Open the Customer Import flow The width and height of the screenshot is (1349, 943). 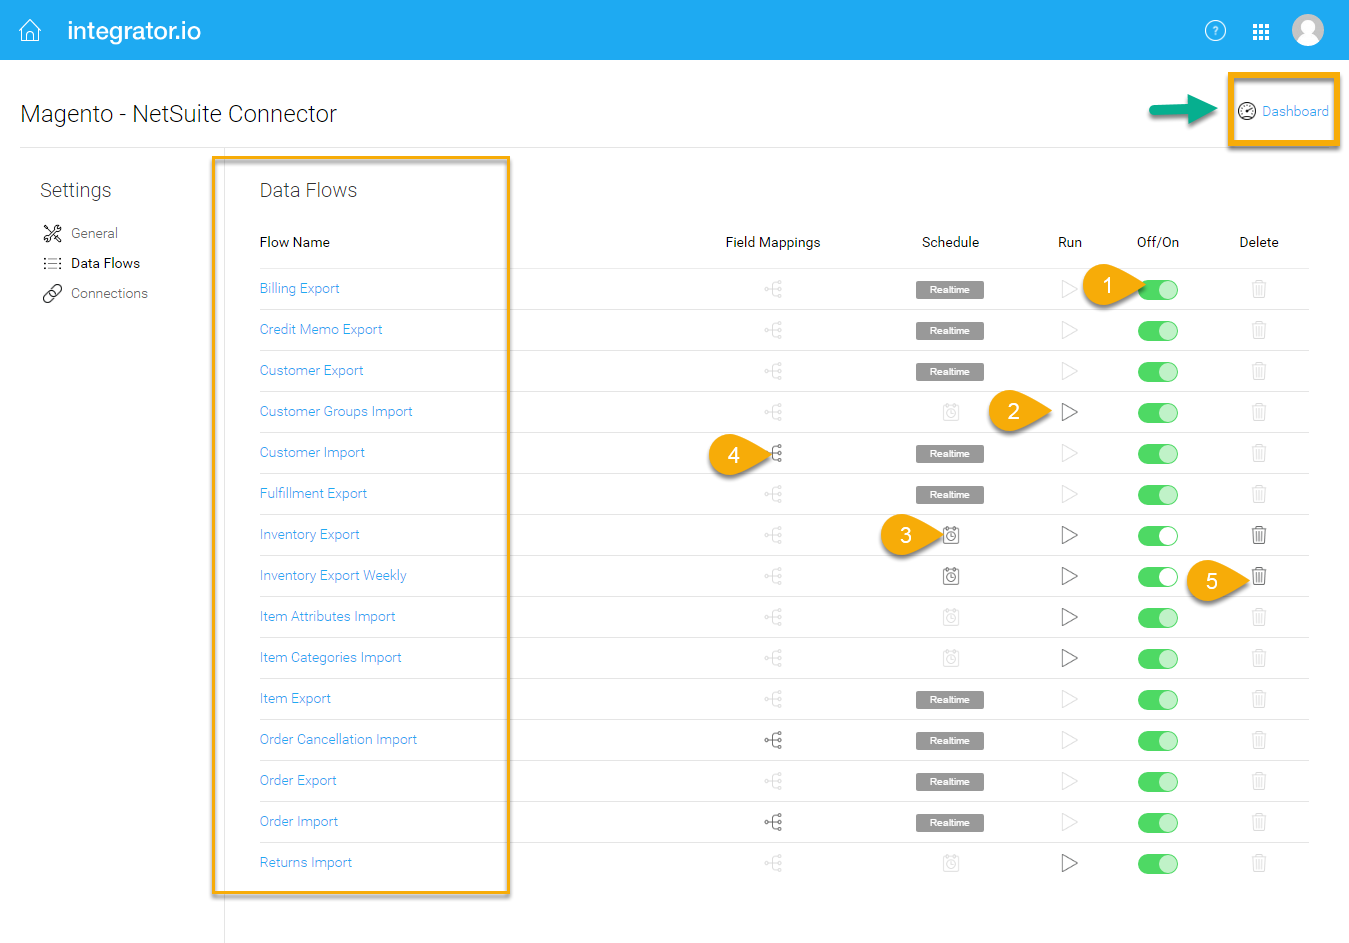pos(312,452)
